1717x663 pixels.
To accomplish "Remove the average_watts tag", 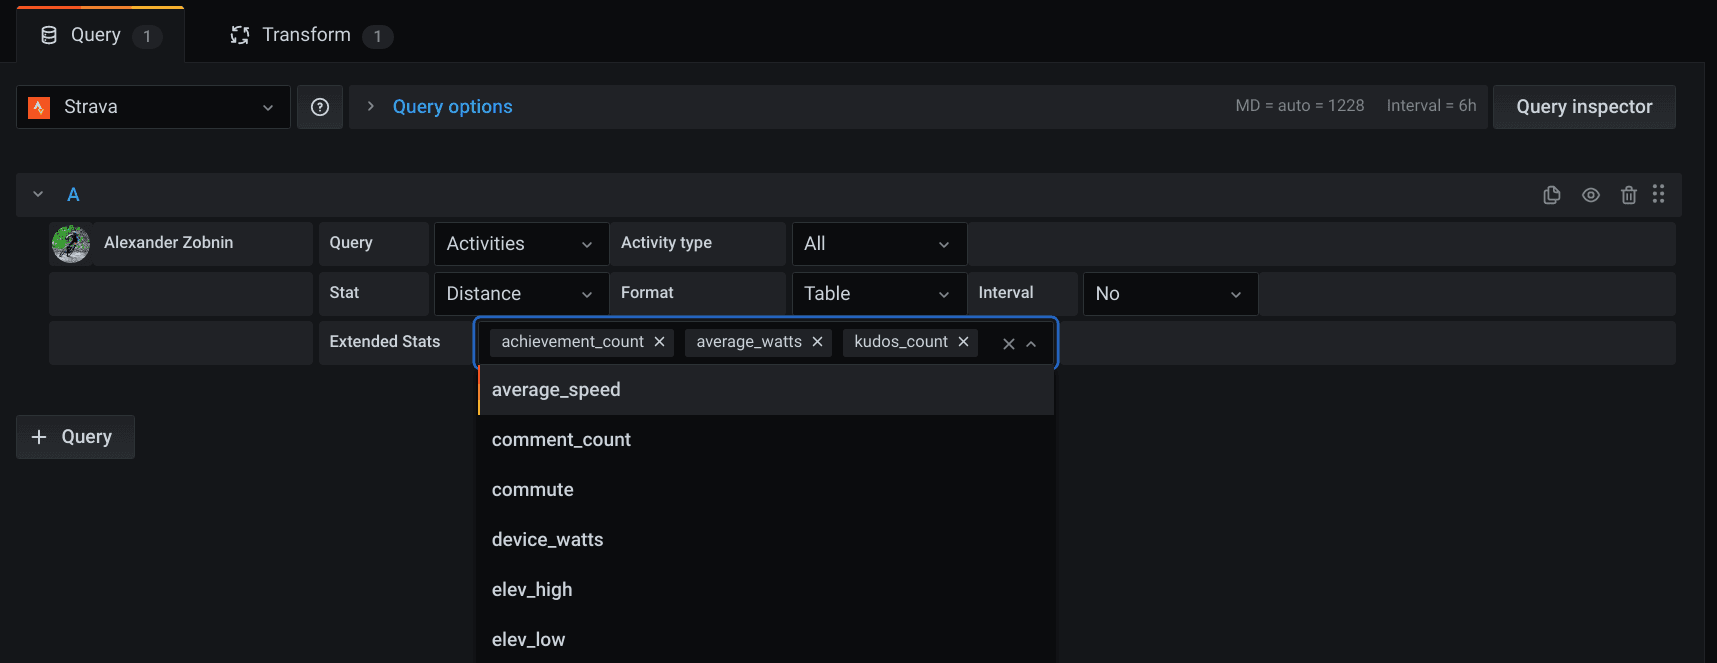I will pyautogui.click(x=818, y=342).
